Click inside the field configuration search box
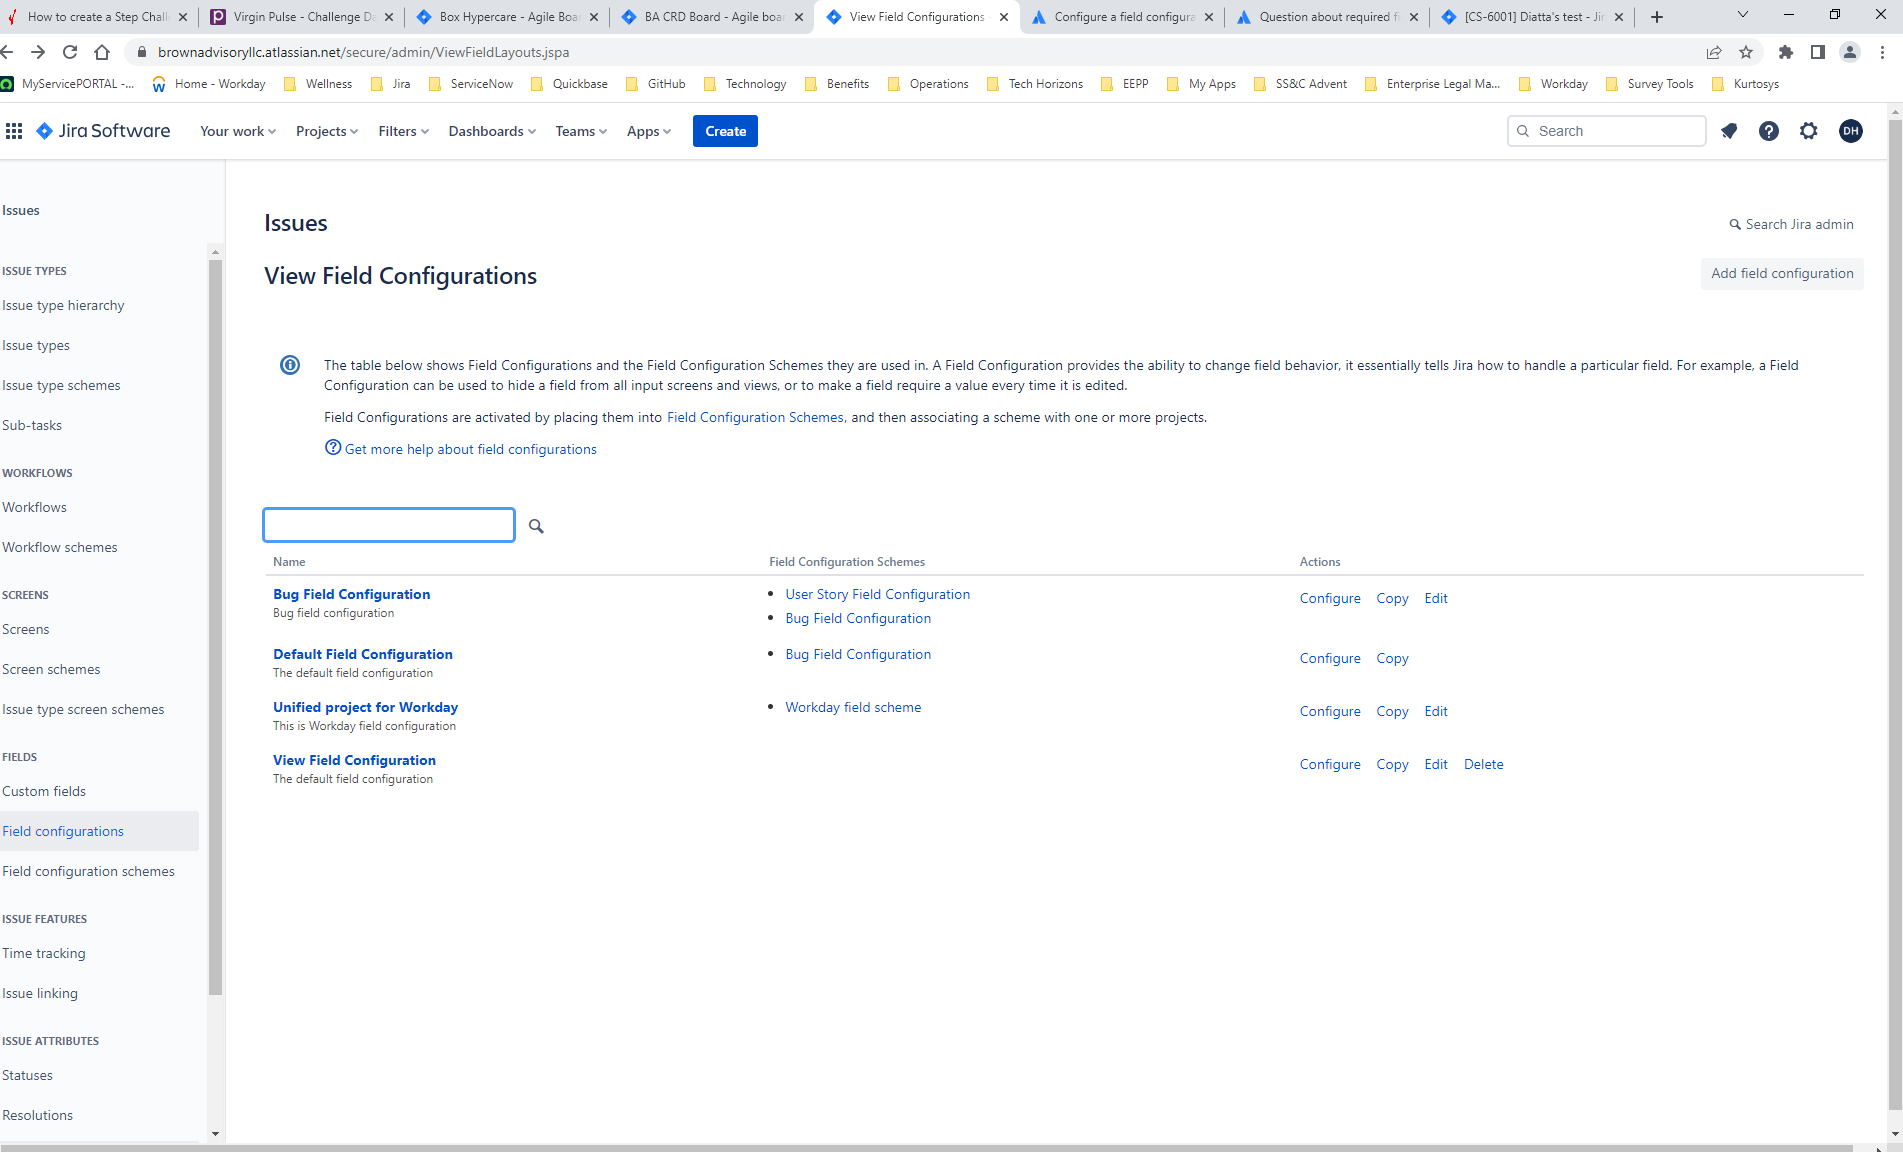 (x=388, y=525)
